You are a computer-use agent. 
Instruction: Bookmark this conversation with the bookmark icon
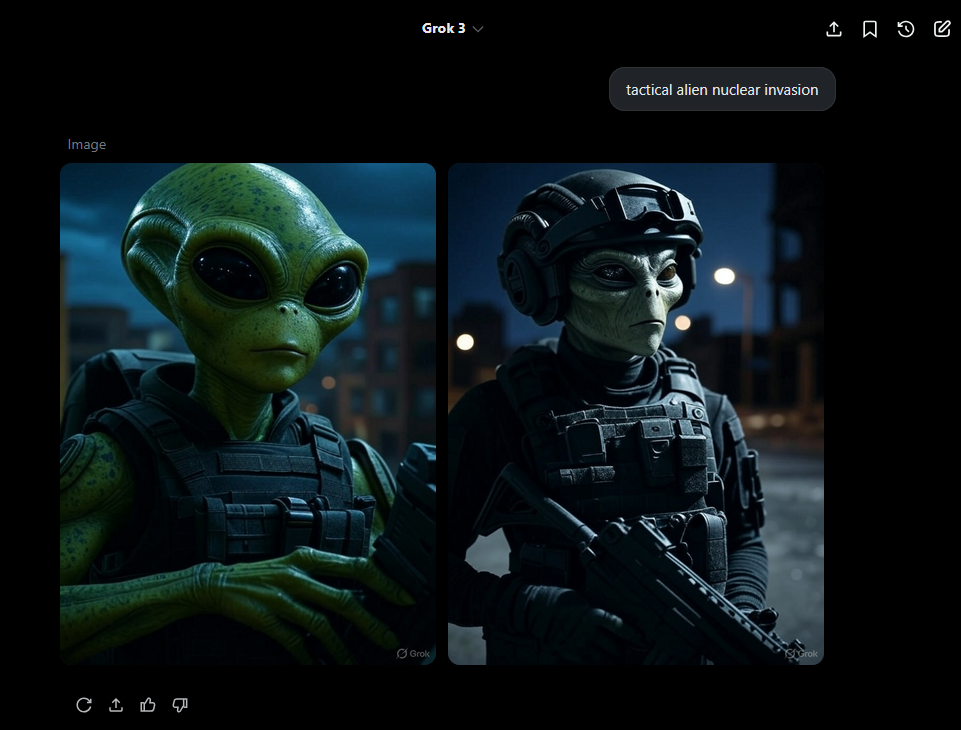(870, 29)
